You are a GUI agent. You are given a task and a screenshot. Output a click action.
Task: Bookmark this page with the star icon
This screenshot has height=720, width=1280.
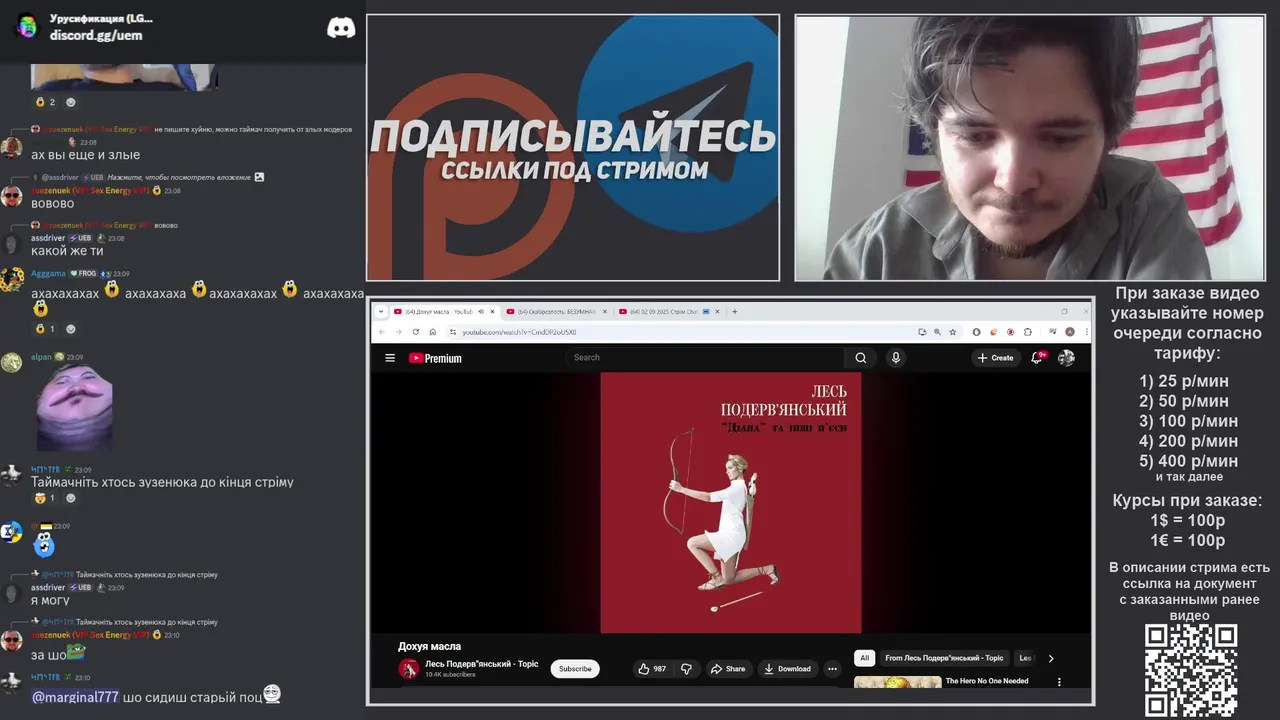pos(953,332)
